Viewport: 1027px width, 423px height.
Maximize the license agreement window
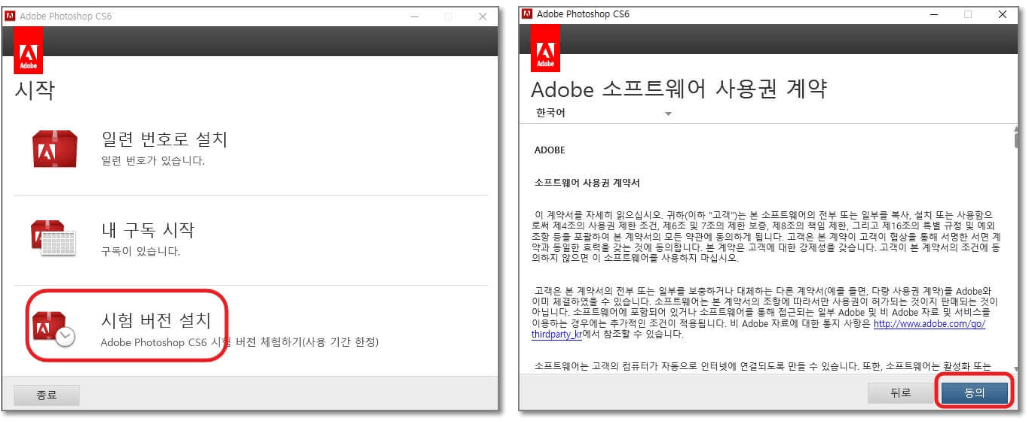pos(967,14)
